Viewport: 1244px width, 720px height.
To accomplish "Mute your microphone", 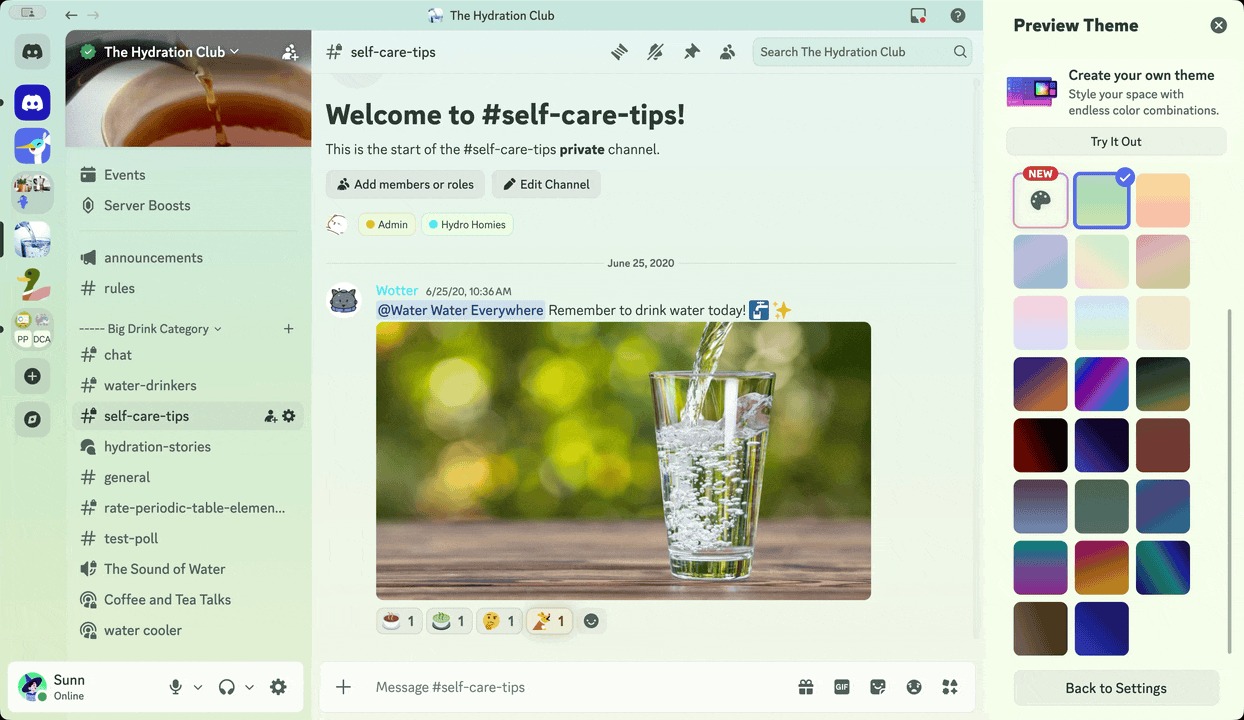I will [x=176, y=687].
